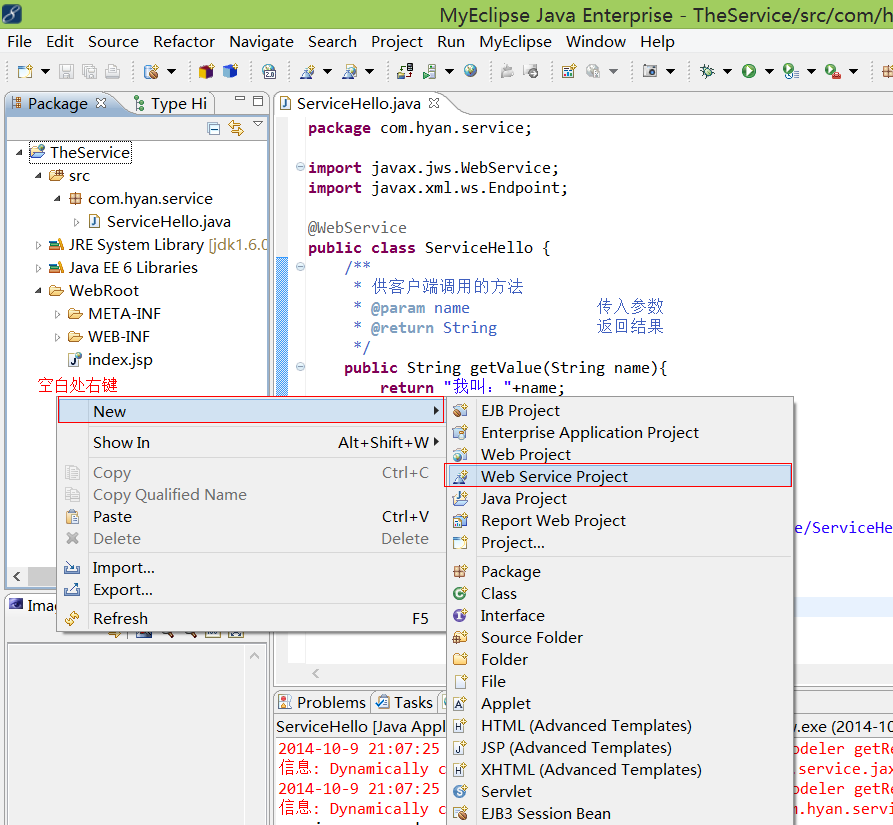Minimize the Package Explorer view
Image resolution: width=893 pixels, height=825 pixels.
point(240,99)
